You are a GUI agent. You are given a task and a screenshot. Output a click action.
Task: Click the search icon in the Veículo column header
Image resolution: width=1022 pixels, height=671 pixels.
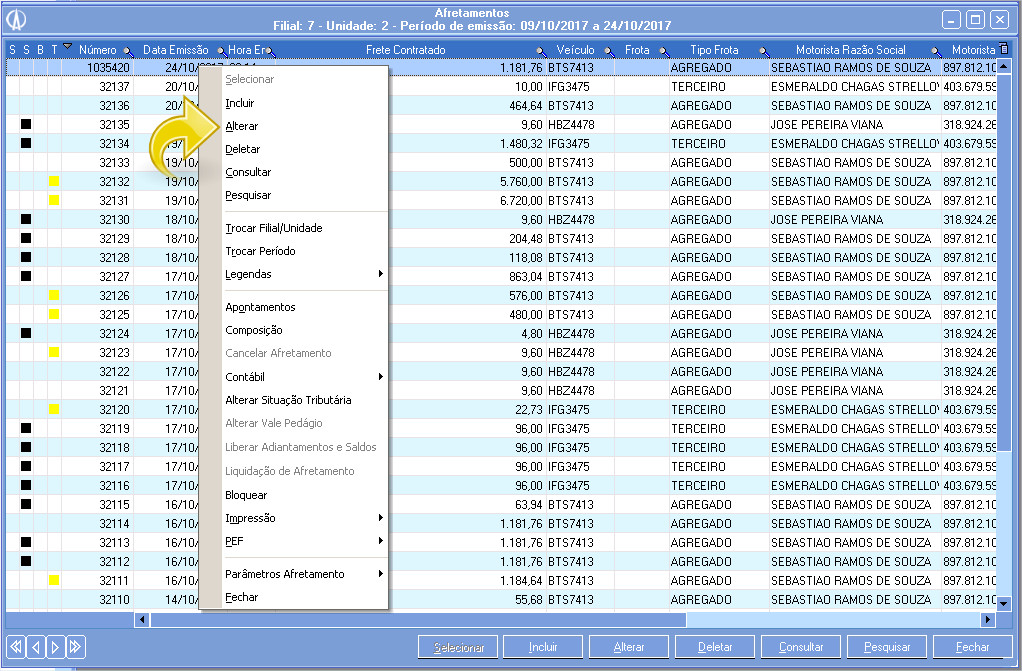click(608, 50)
